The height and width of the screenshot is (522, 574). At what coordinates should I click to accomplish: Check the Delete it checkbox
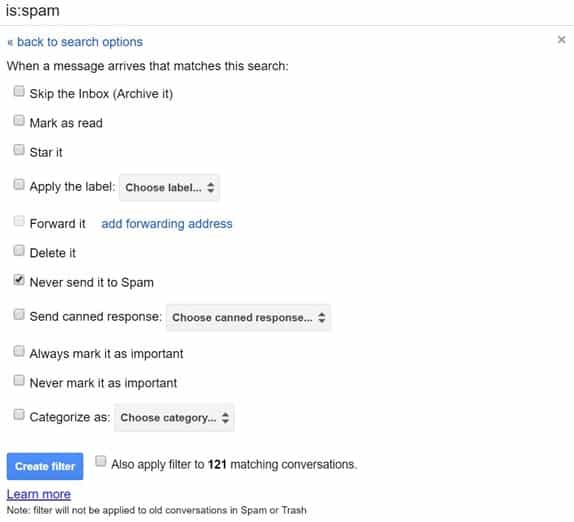point(19,250)
